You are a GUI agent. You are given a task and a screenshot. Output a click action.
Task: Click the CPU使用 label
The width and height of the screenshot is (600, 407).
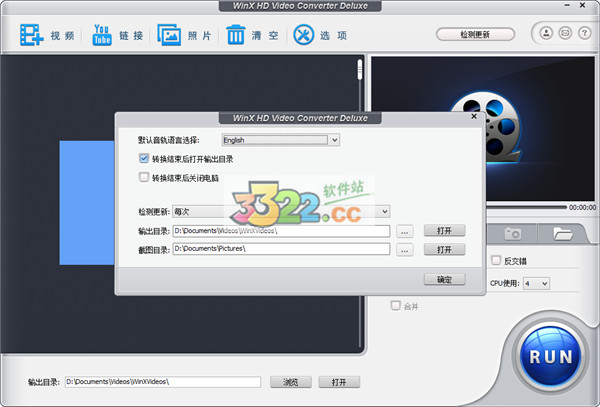point(505,283)
